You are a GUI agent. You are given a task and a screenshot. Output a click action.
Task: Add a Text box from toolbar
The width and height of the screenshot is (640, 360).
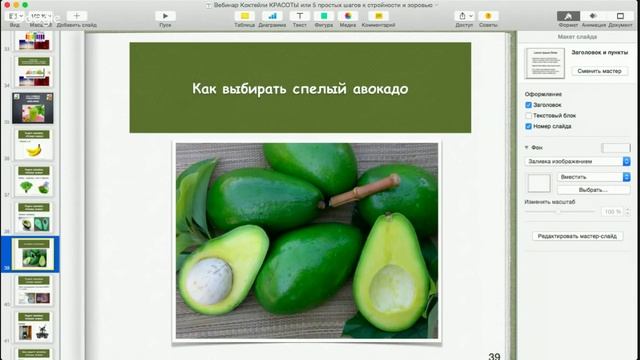[x=300, y=16]
